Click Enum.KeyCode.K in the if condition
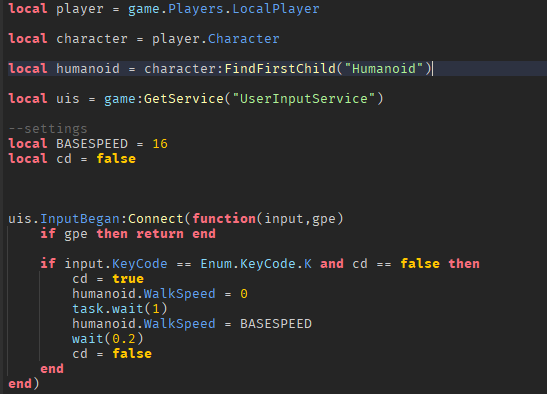Image resolution: width=547 pixels, height=394 pixels. point(256,264)
